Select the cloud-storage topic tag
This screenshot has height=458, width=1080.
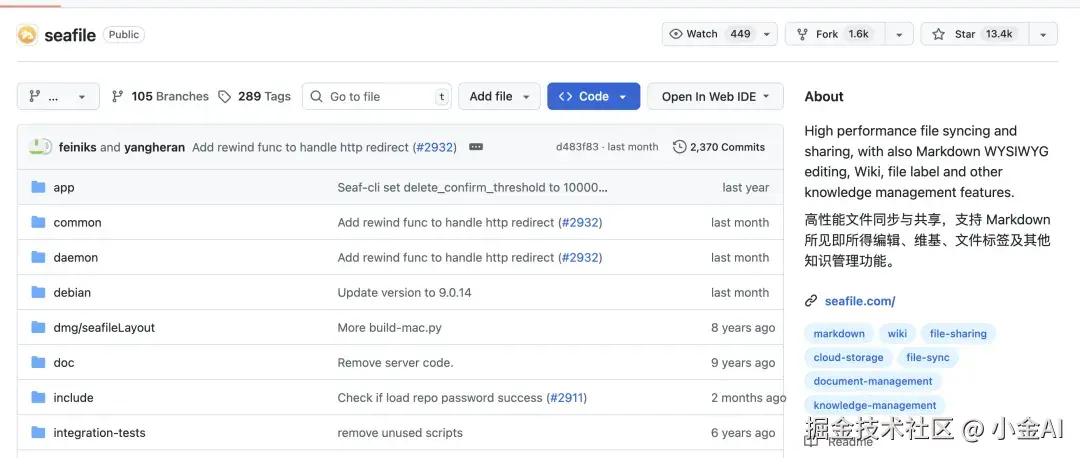tap(849, 357)
